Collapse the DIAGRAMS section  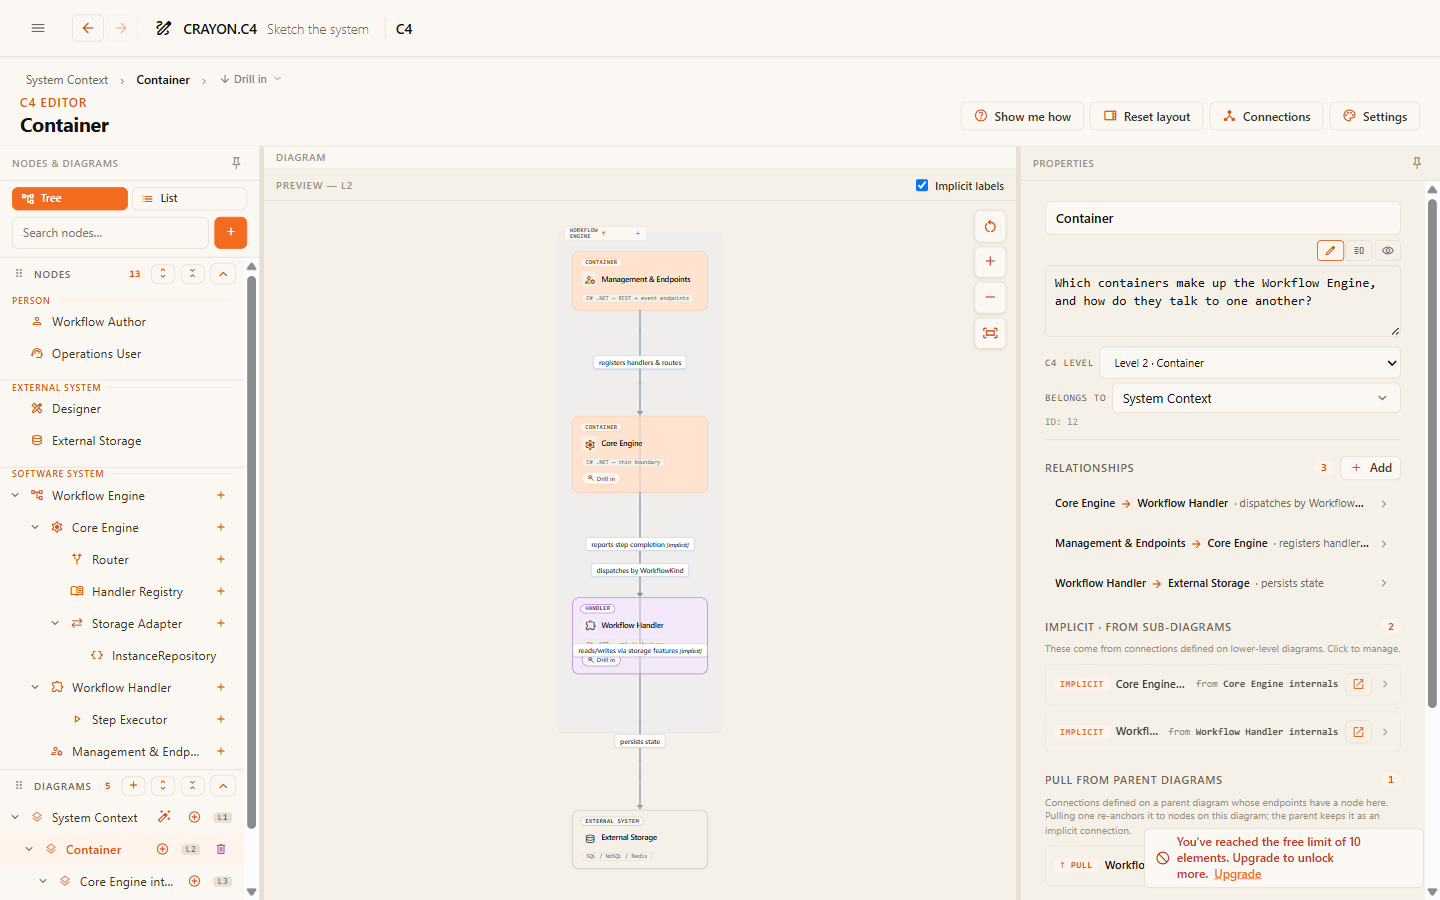click(223, 786)
